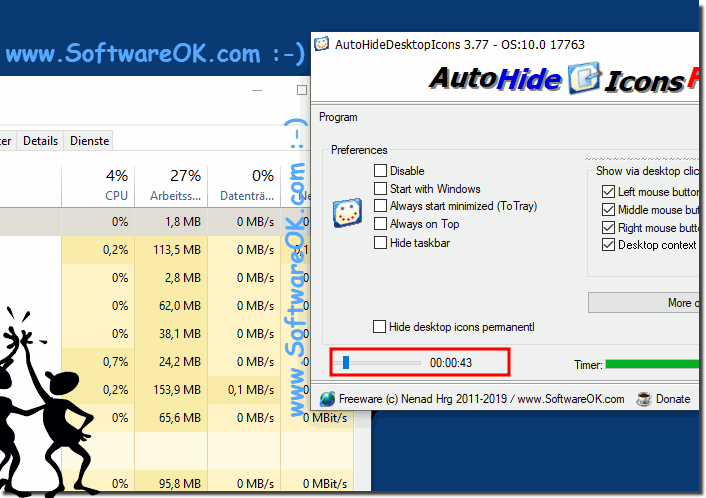
Task: Uncheck Right mouse button option
Action: pos(608,227)
